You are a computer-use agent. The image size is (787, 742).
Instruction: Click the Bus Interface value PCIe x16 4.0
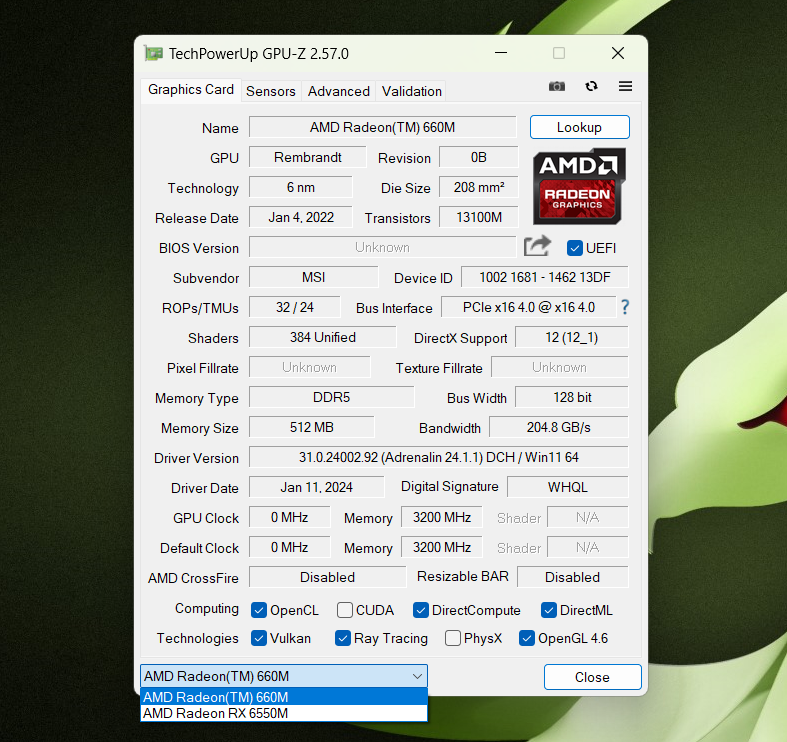click(x=529, y=307)
